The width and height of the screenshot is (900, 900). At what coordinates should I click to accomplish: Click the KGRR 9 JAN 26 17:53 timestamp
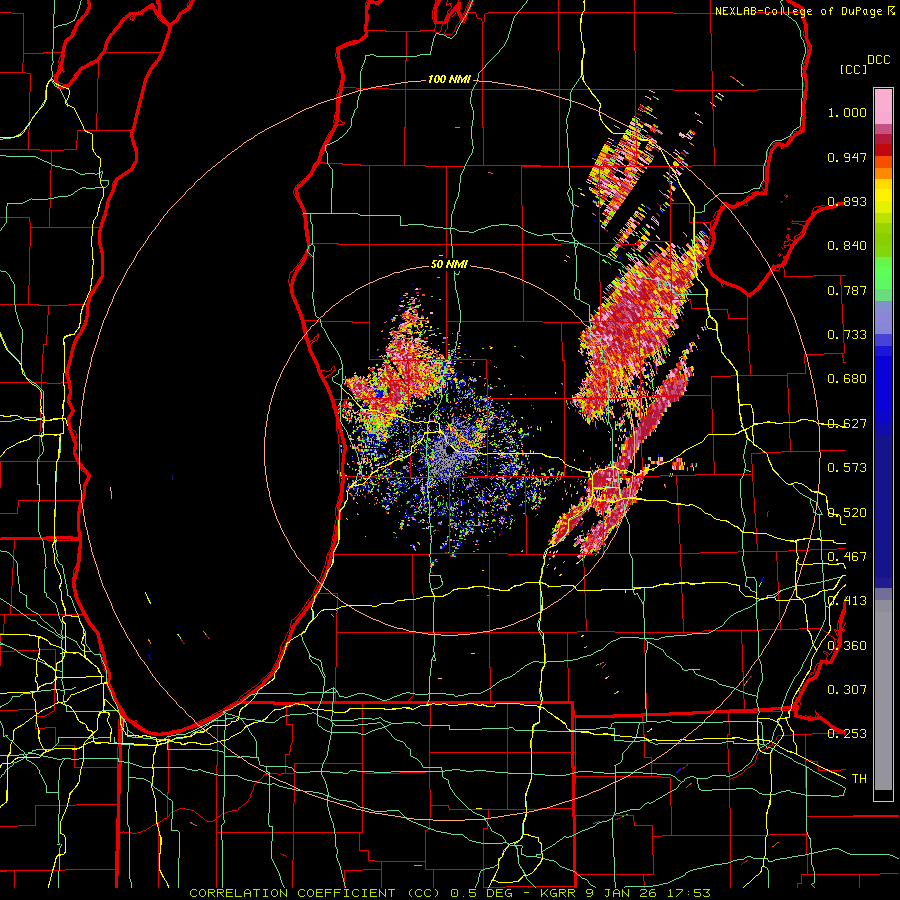(626, 893)
